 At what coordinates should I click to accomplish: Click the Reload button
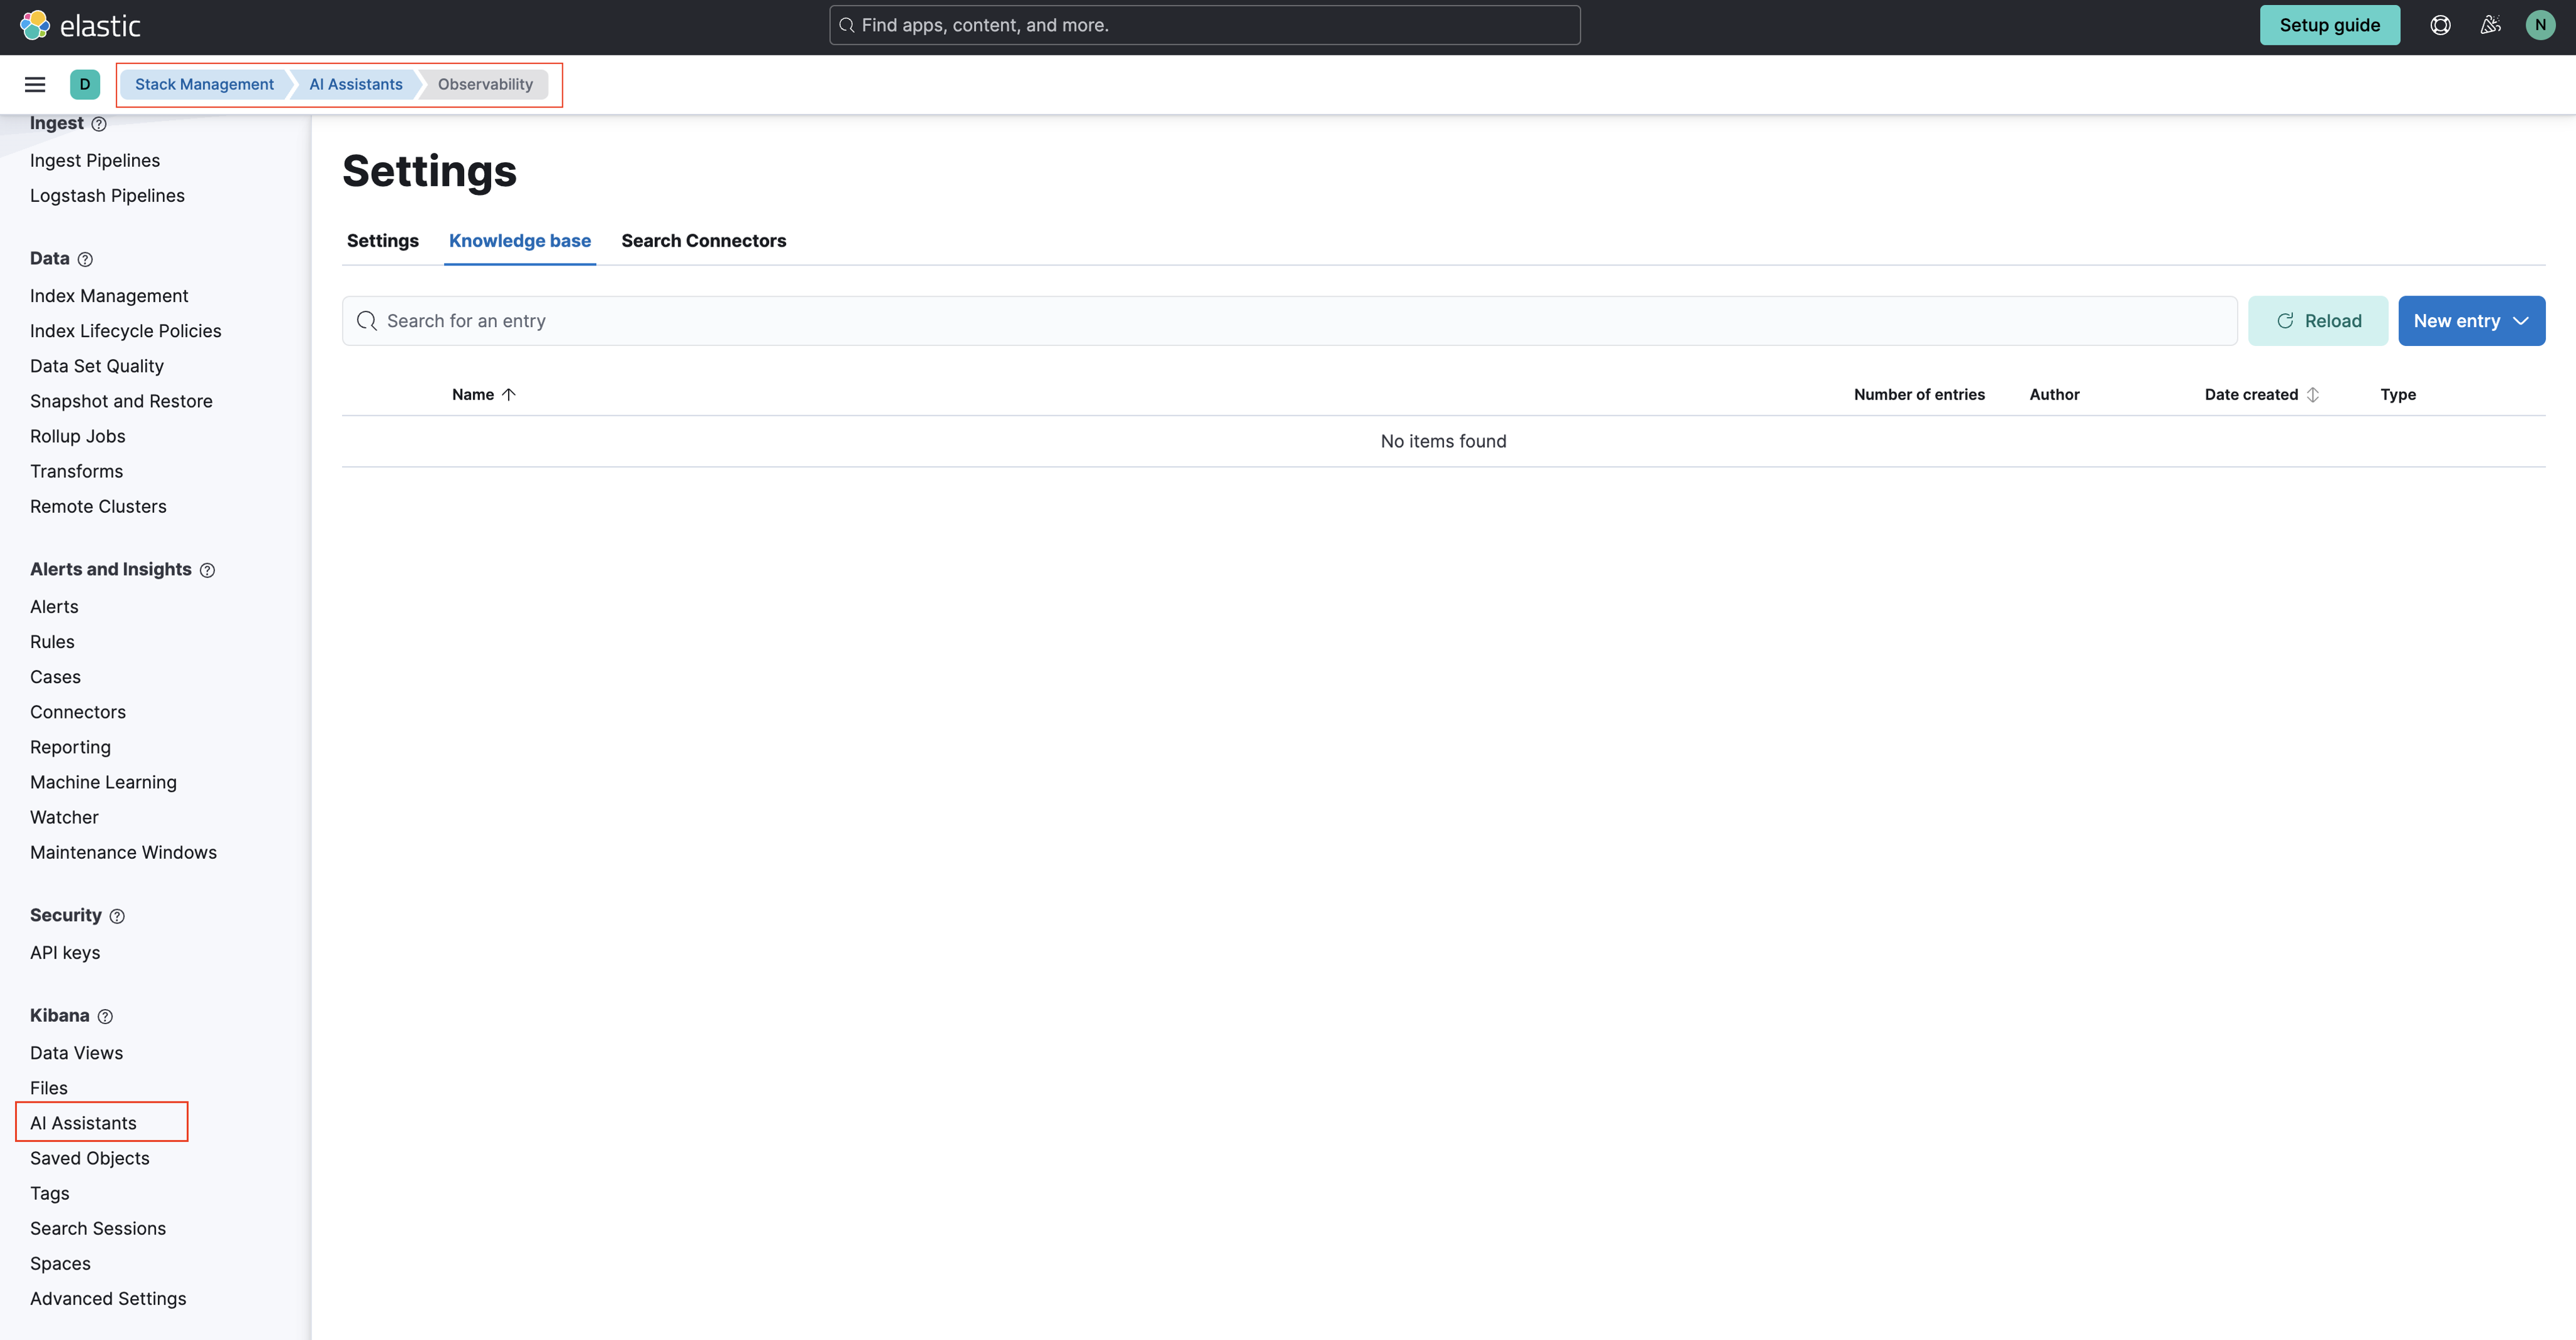[x=2318, y=320]
